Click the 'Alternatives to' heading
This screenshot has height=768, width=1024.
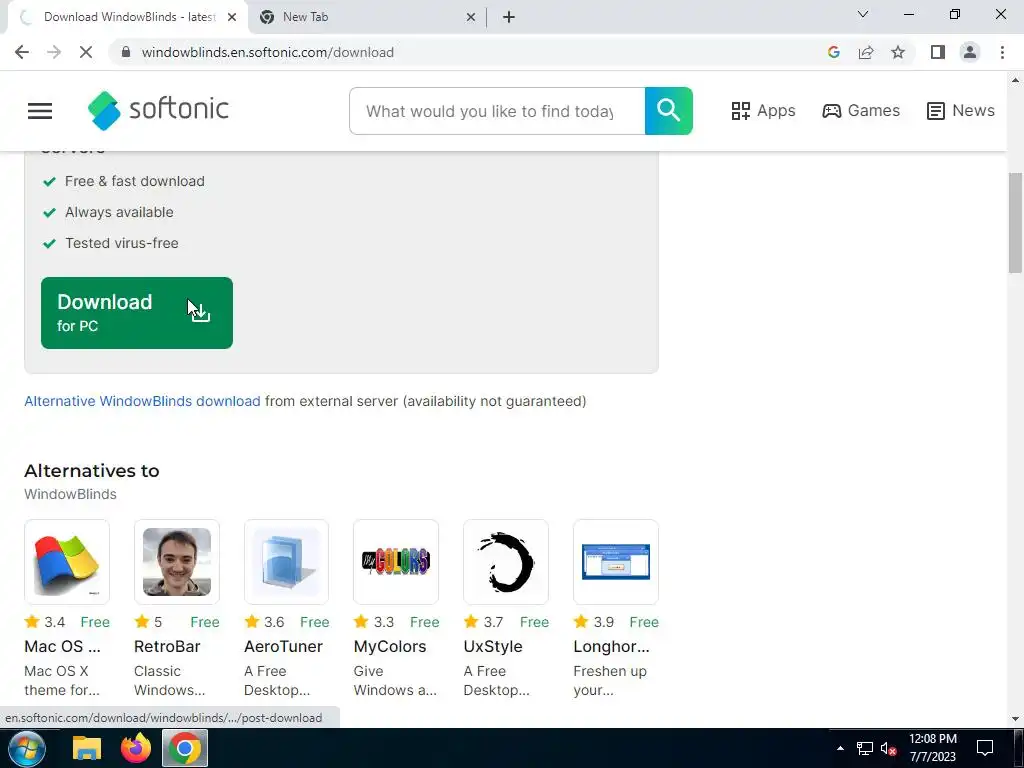(91, 471)
